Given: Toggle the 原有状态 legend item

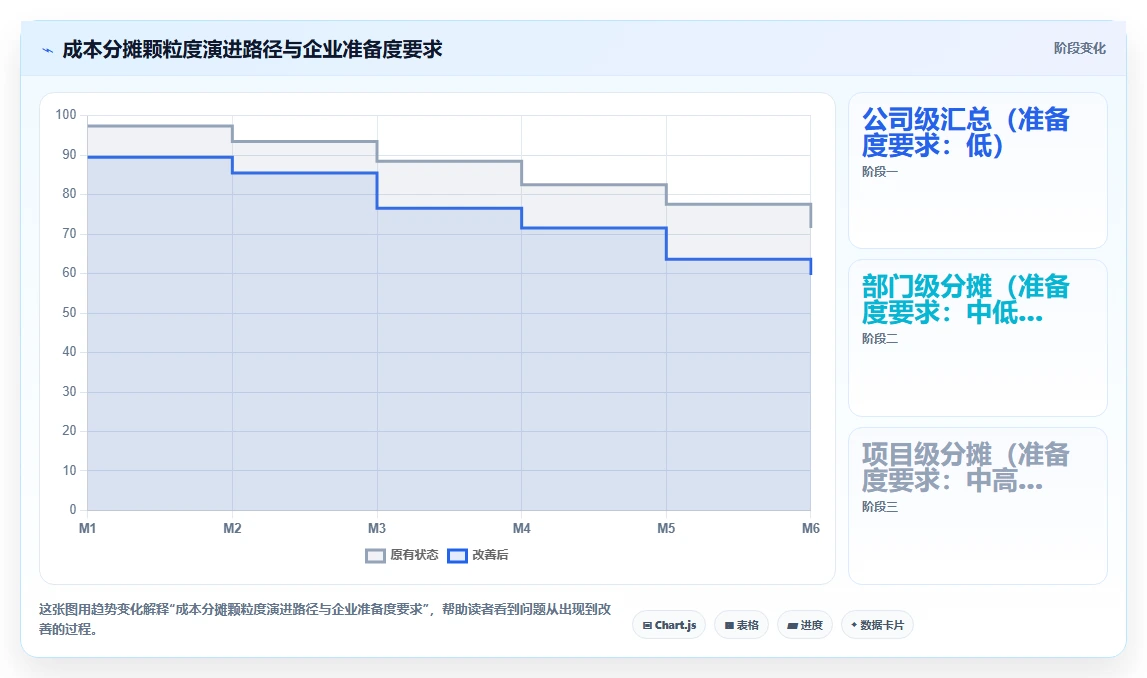Looking at the screenshot, I should (x=402, y=555).
